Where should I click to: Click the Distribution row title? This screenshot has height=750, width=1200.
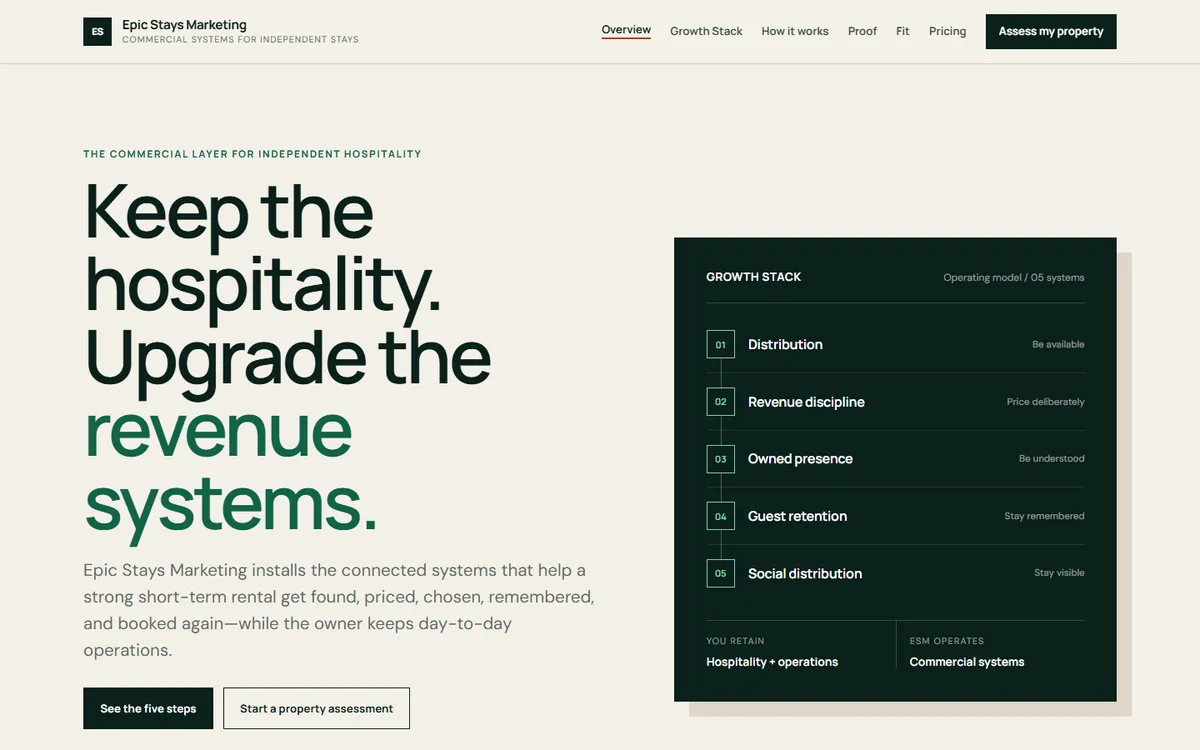click(785, 344)
